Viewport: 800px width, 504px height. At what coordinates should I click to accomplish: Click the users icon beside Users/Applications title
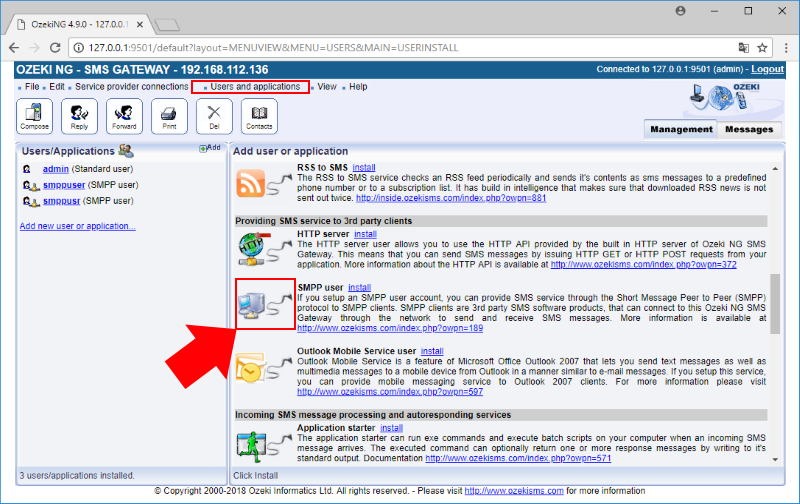tap(126, 150)
